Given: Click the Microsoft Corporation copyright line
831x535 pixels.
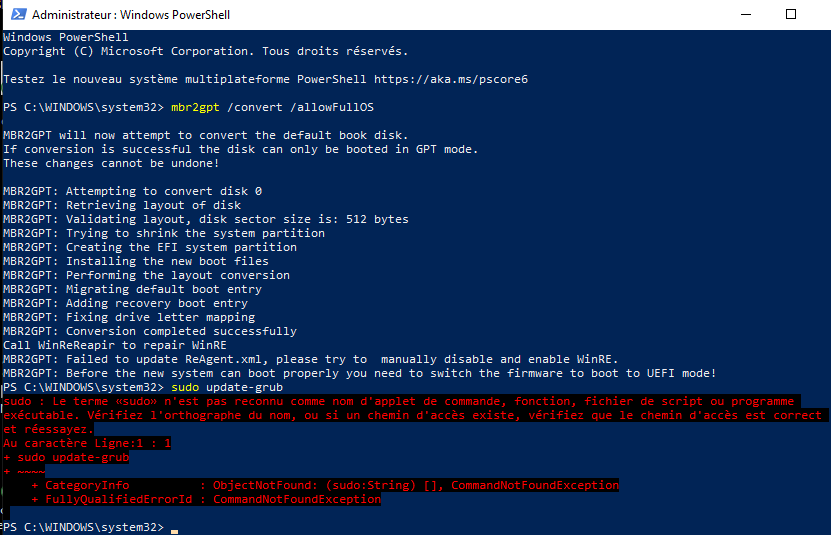Looking at the screenshot, I should point(205,50).
